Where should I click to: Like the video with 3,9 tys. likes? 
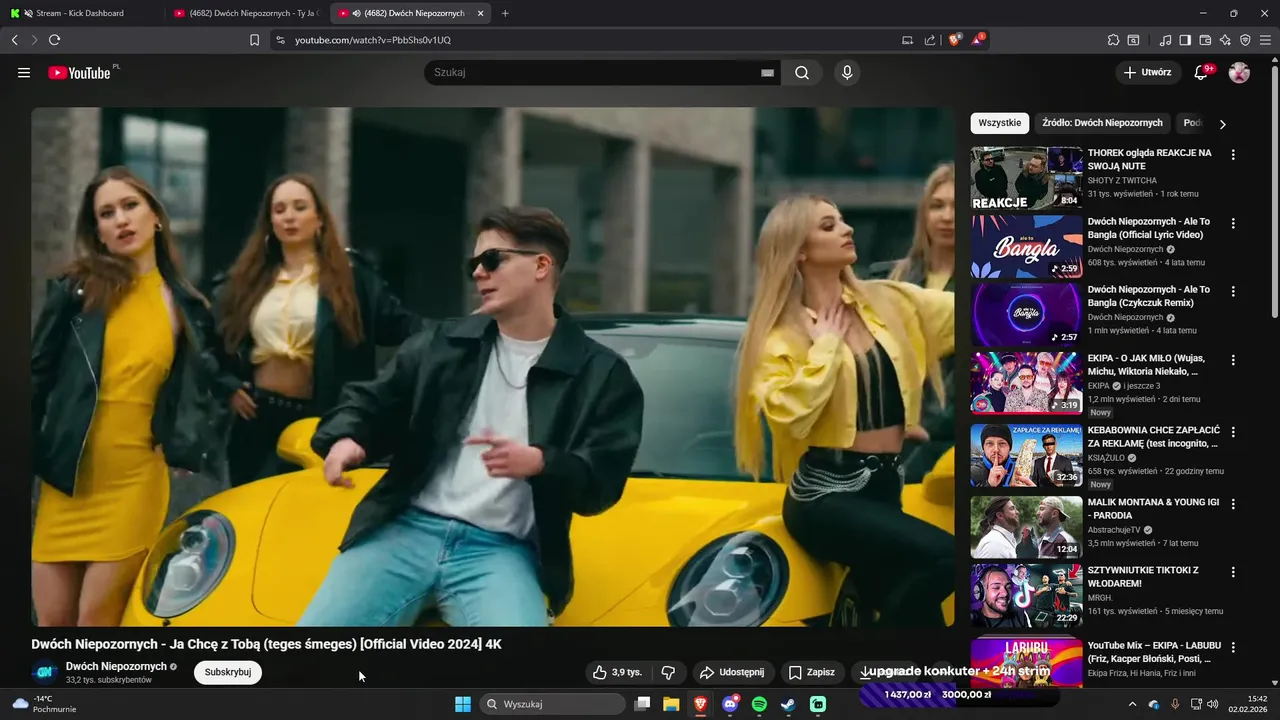(x=617, y=672)
